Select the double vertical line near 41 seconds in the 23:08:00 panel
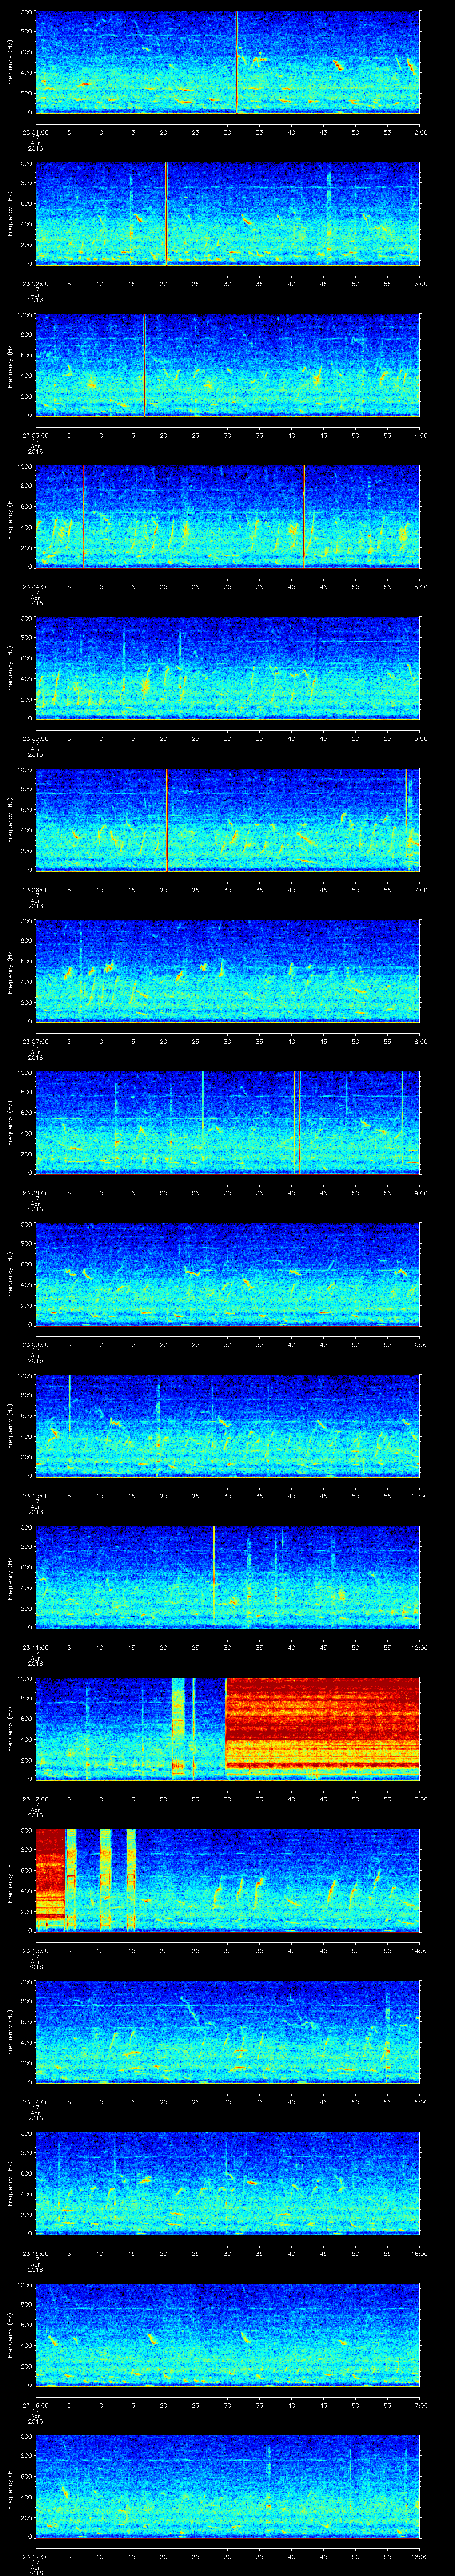Image resolution: width=455 pixels, height=2576 pixels. [297, 1122]
